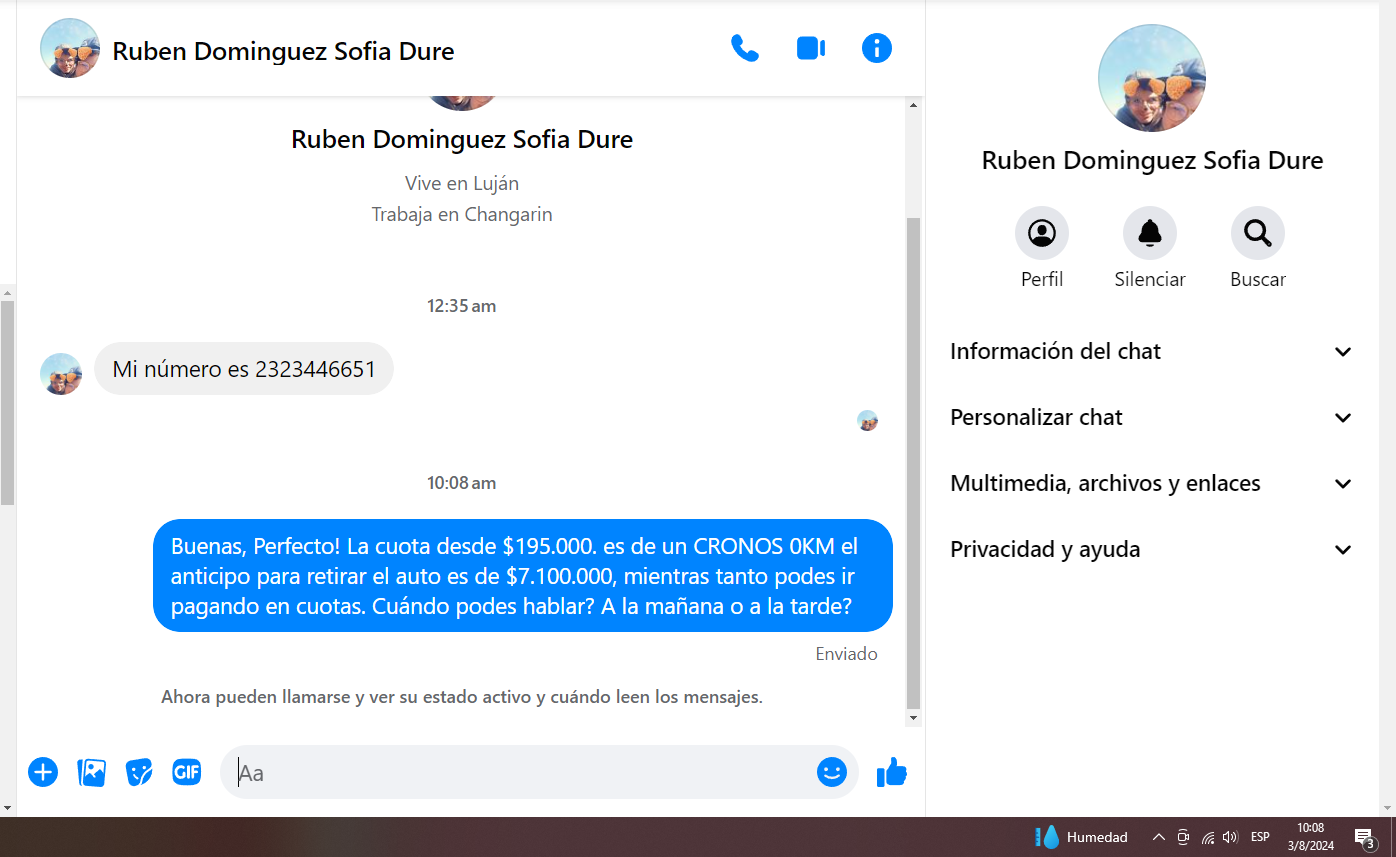Send a thumbs-up like
This screenshot has height=857, width=1396.
(x=891, y=772)
